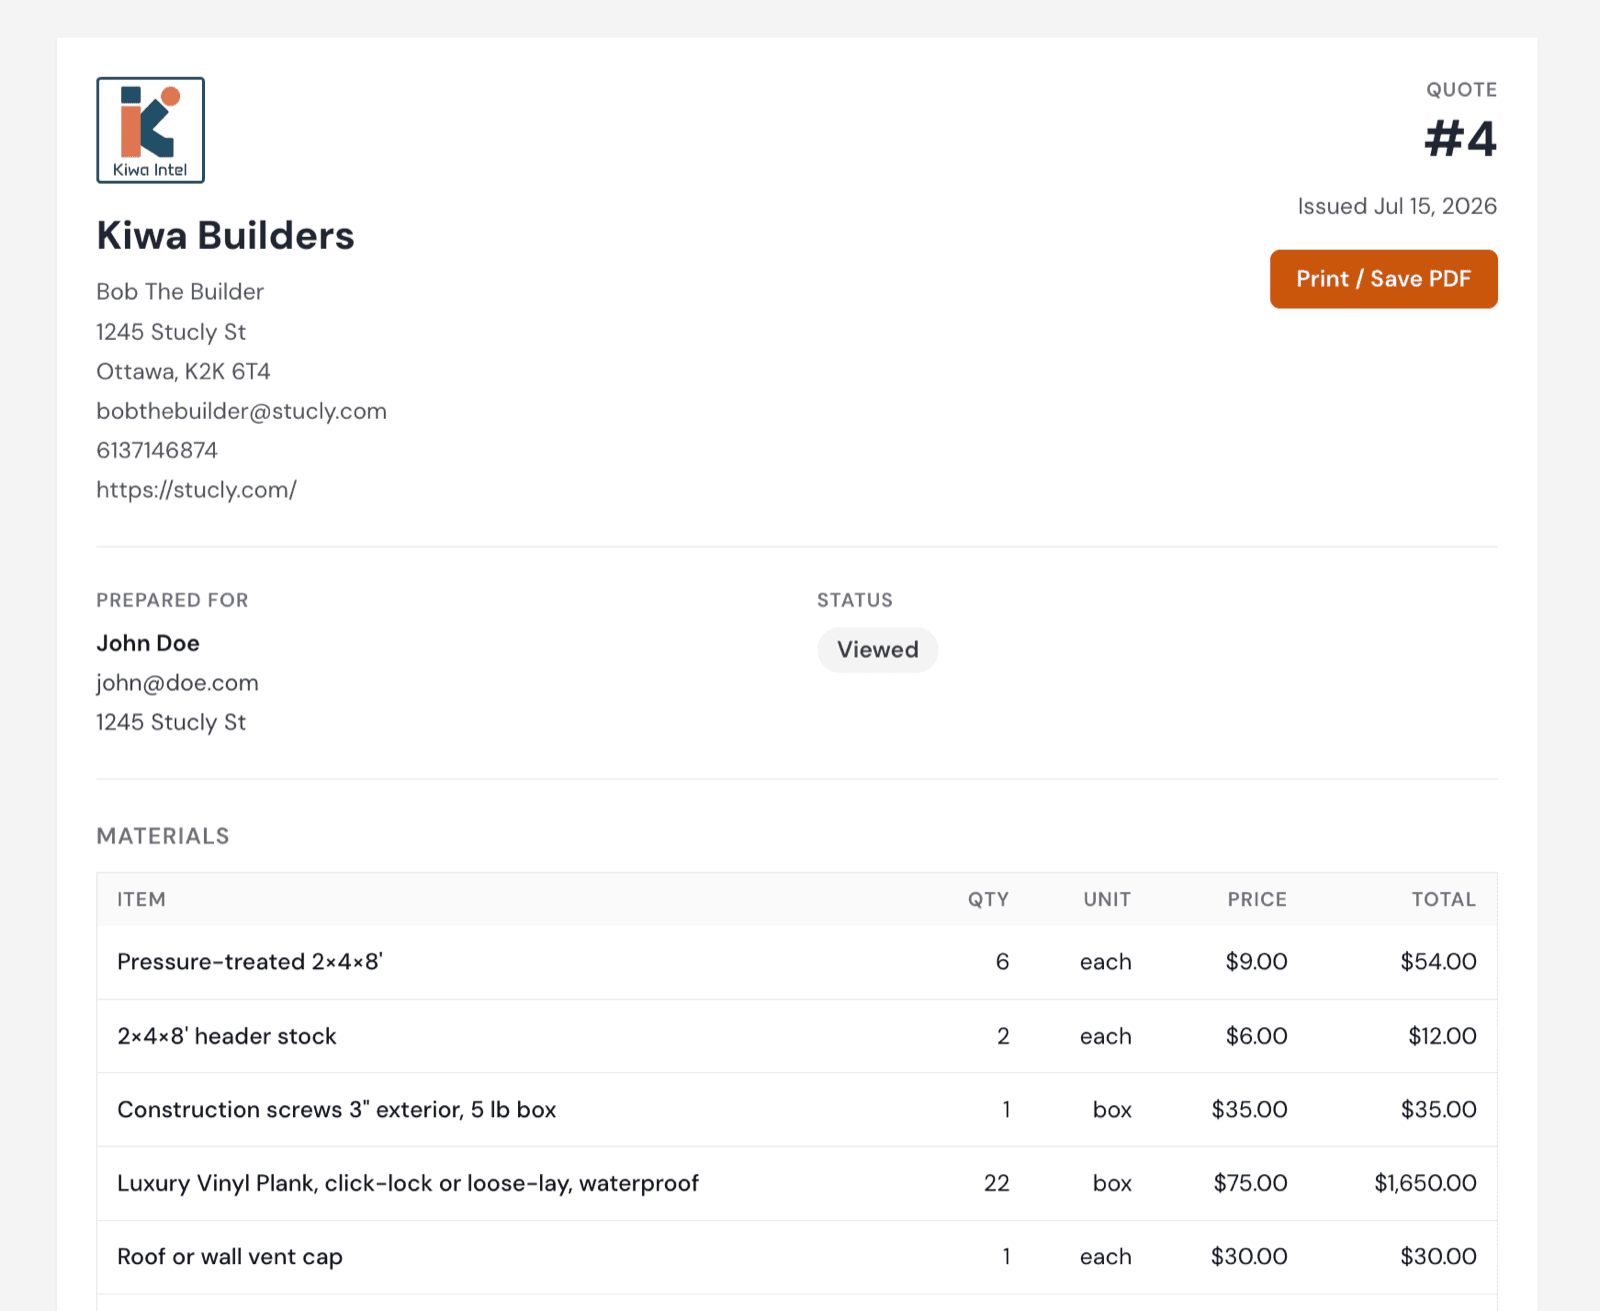This screenshot has height=1311, width=1600.
Task: Click the $35.00 total in the Construction screws row
Action: tap(1438, 1110)
